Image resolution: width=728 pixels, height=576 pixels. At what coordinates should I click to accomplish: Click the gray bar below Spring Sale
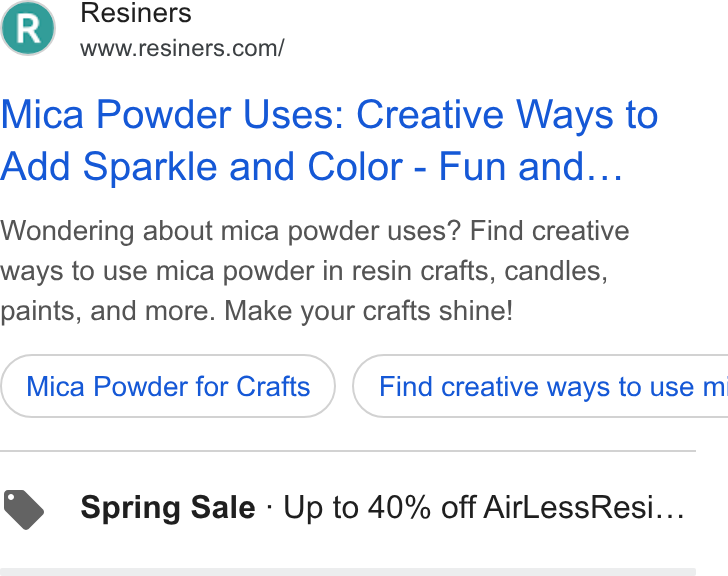click(348, 572)
